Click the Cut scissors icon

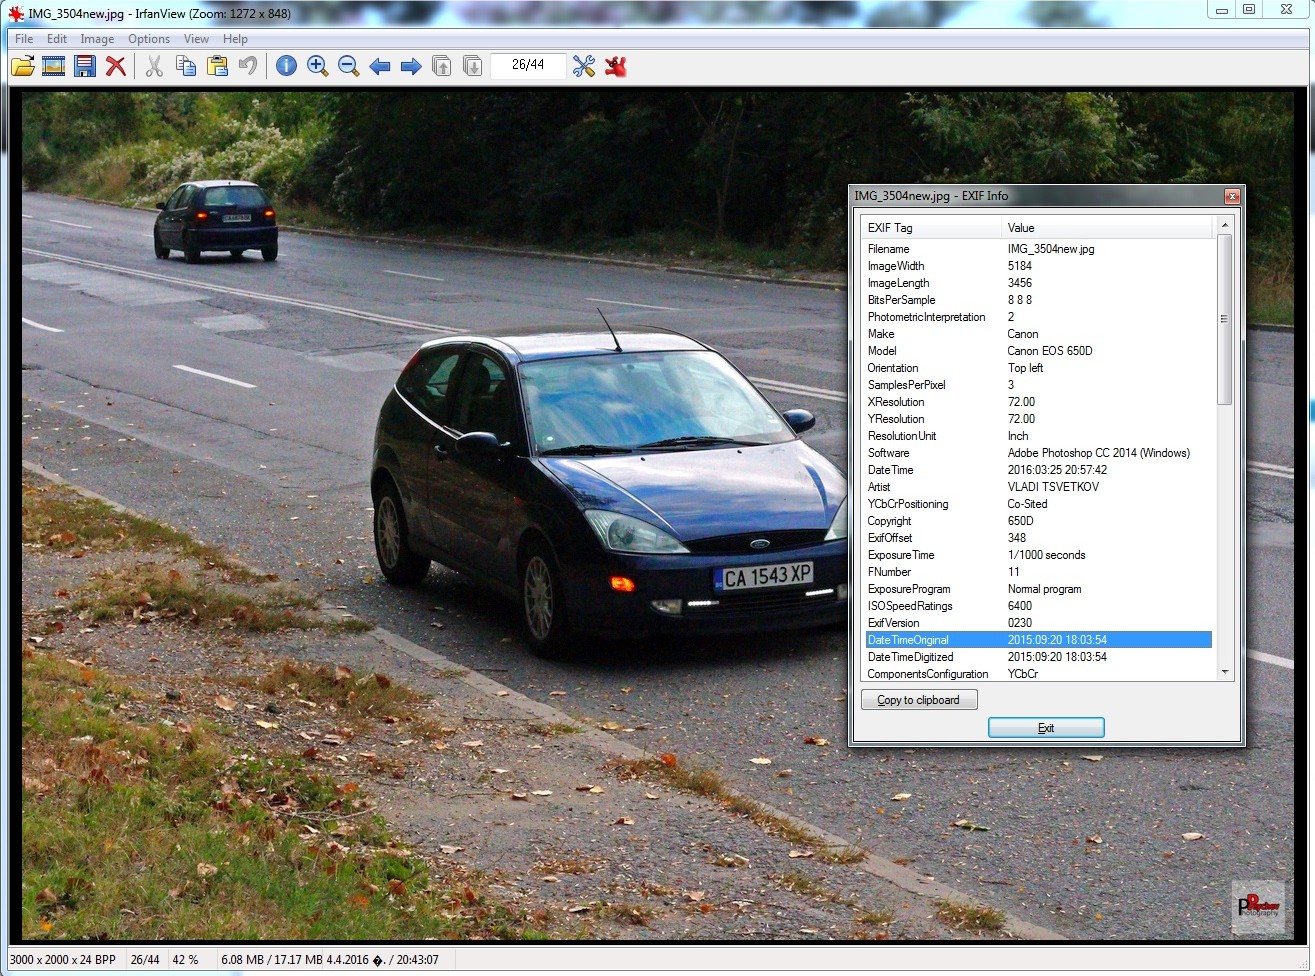click(154, 66)
